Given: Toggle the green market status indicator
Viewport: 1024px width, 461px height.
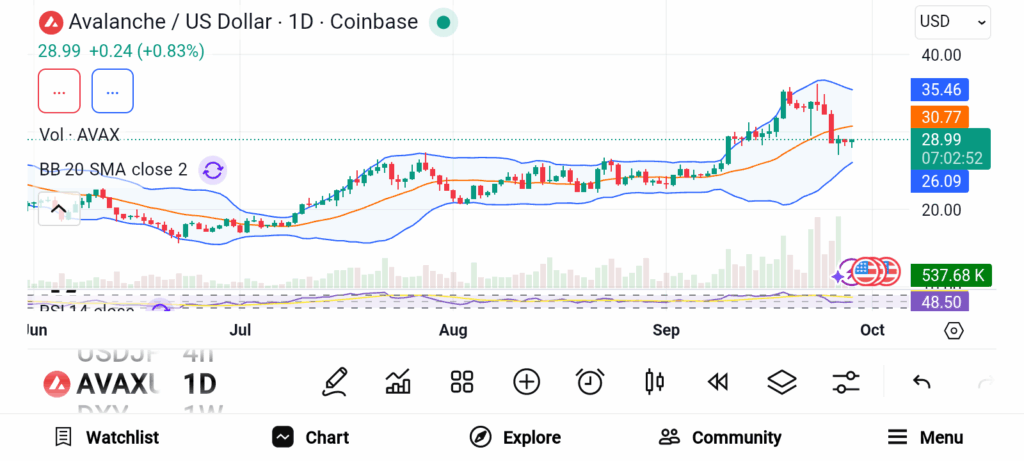Looking at the screenshot, I should pos(443,22).
